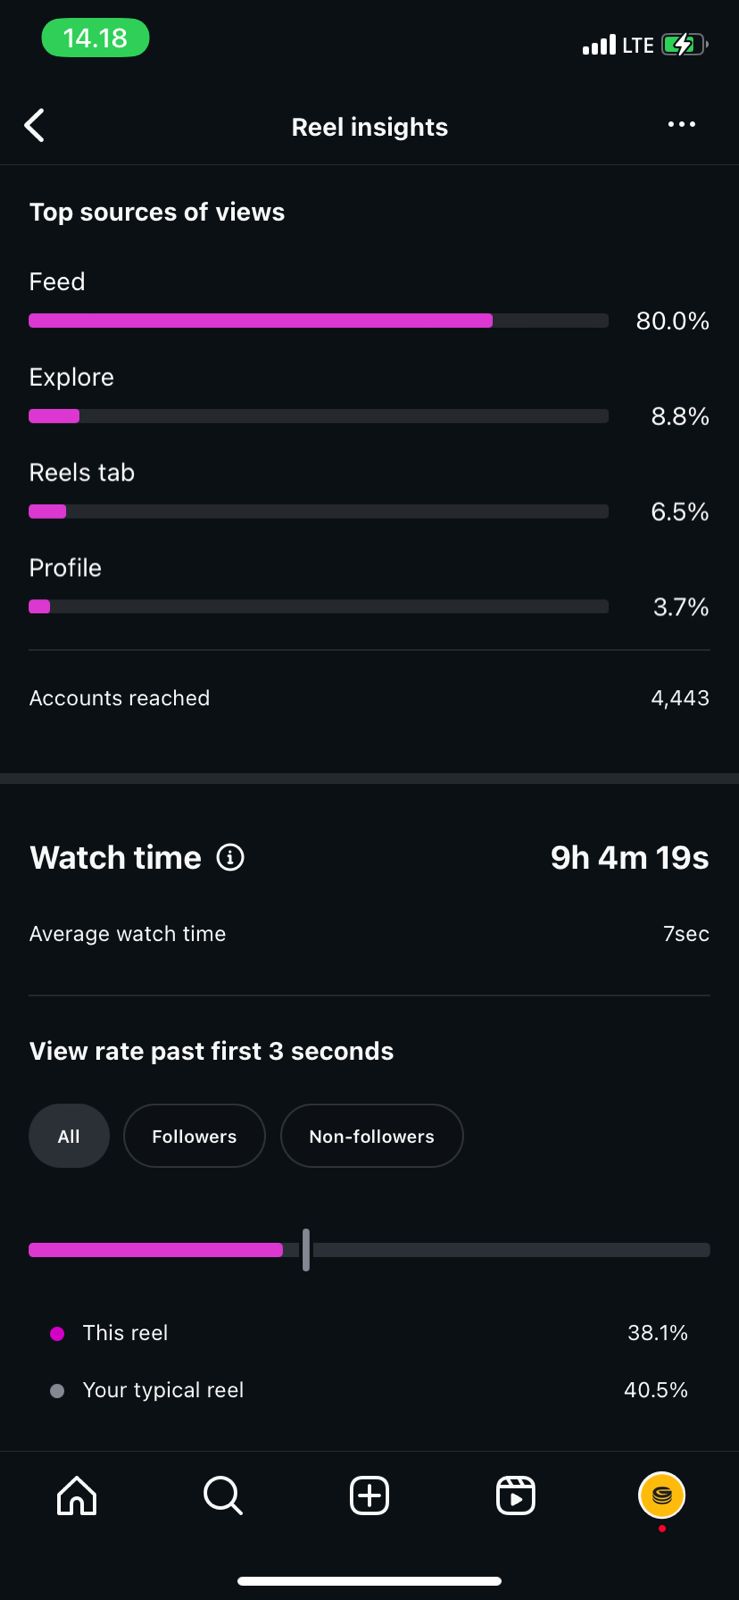Tap the green clock time indicator
Viewport: 739px width, 1600px height.
coord(95,38)
